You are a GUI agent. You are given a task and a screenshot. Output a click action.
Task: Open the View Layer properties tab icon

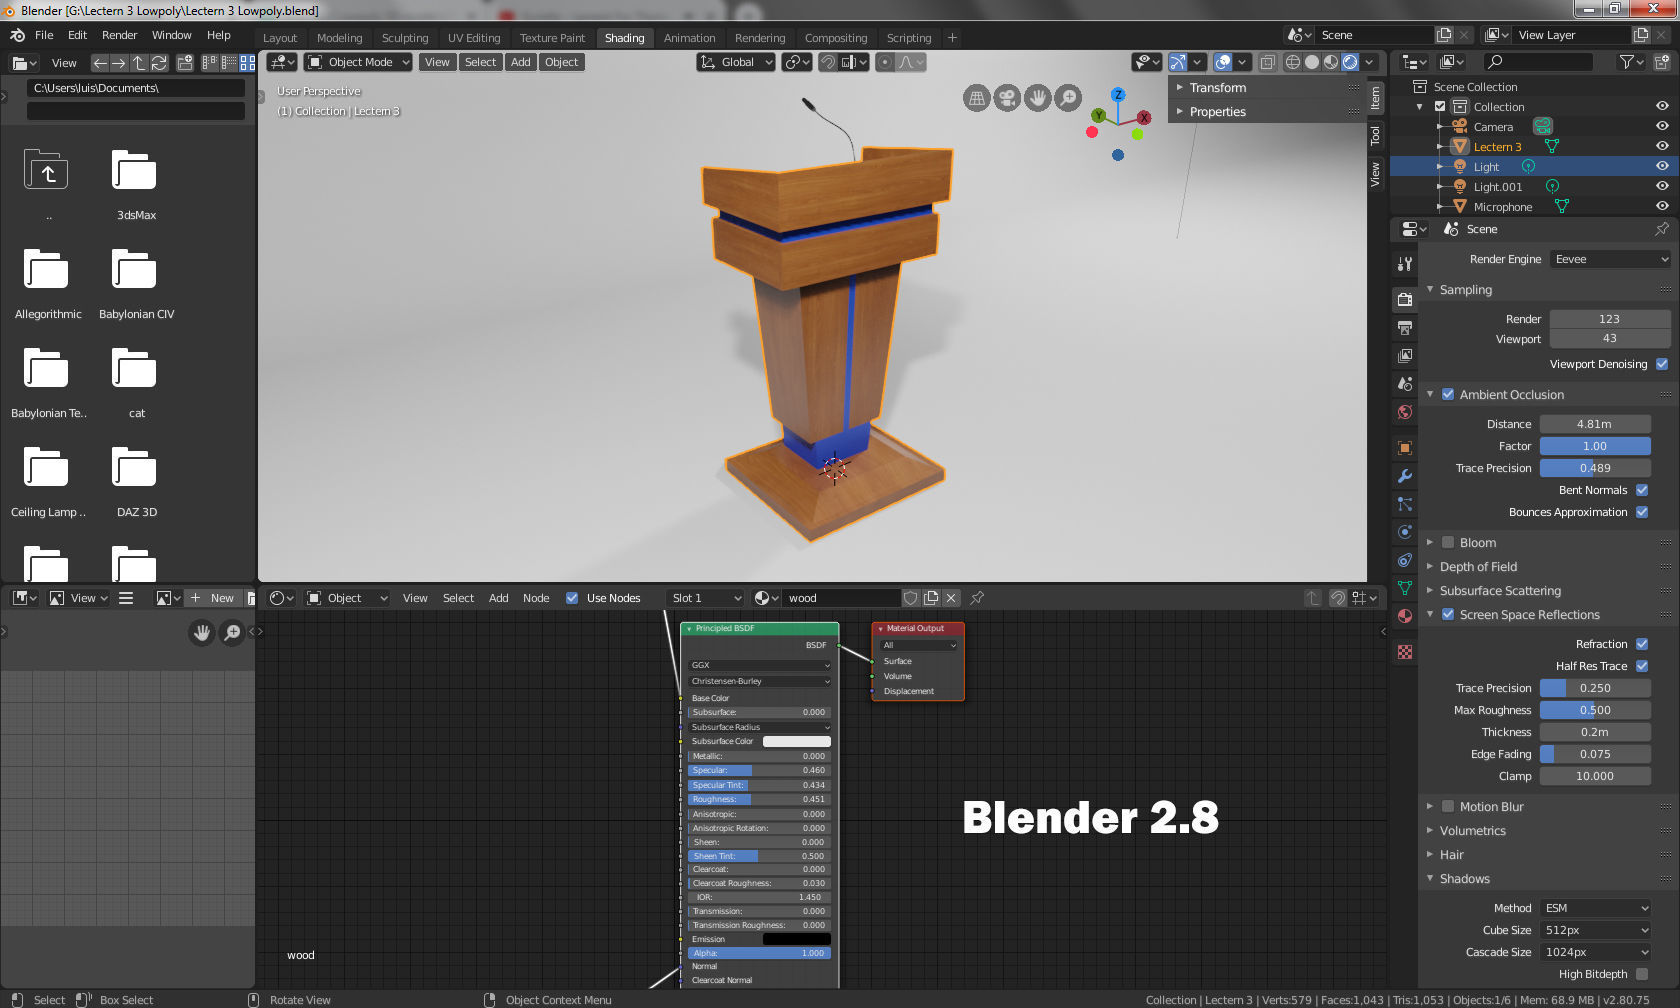click(x=1405, y=356)
